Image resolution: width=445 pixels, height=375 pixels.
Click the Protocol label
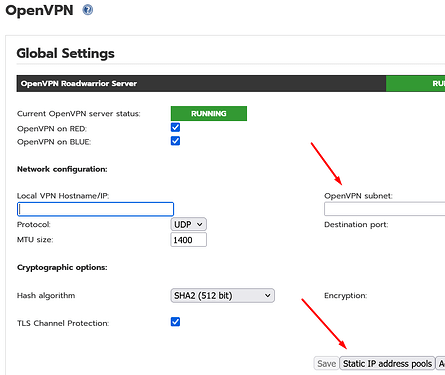(x=33, y=225)
